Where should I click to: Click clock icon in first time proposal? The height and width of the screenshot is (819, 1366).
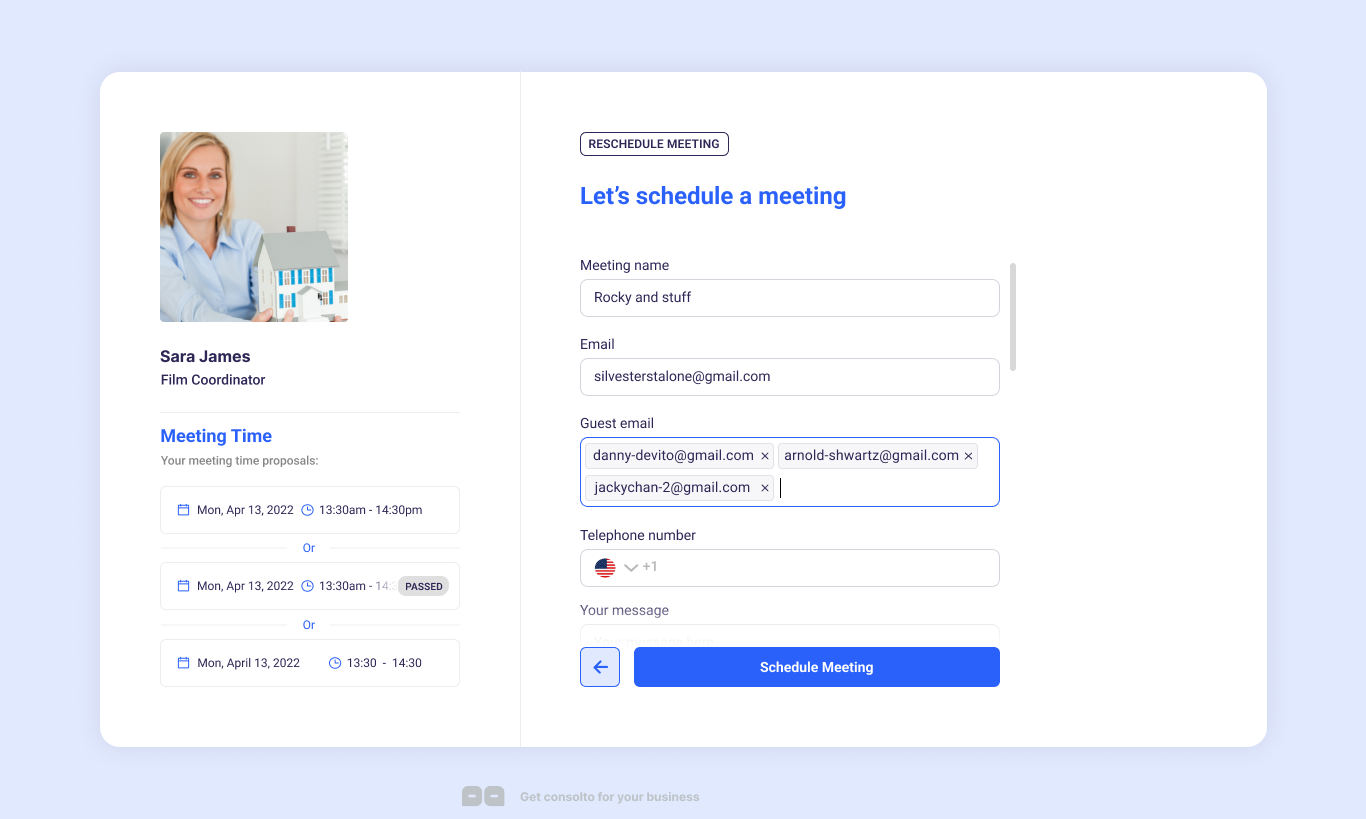308,510
